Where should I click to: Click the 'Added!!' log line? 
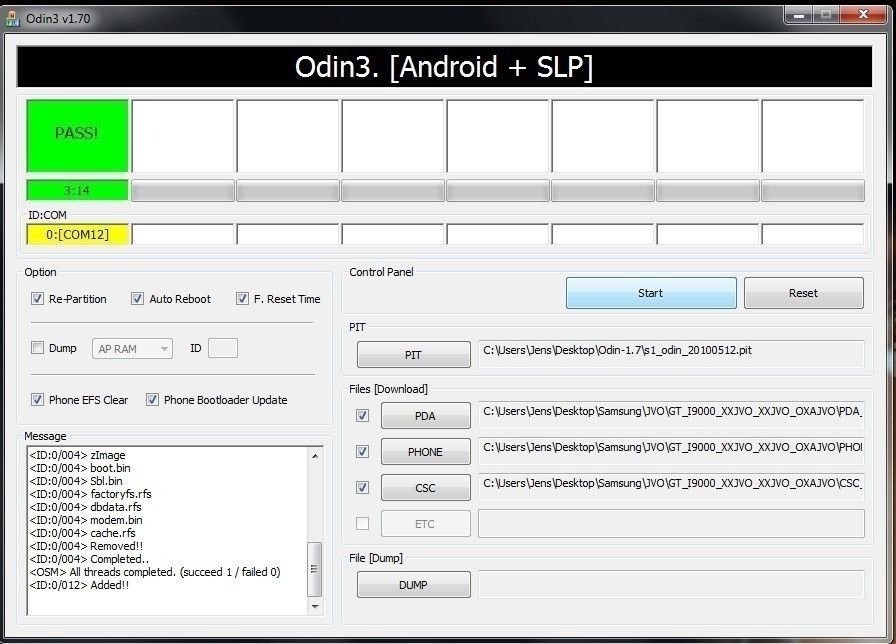tap(79, 585)
